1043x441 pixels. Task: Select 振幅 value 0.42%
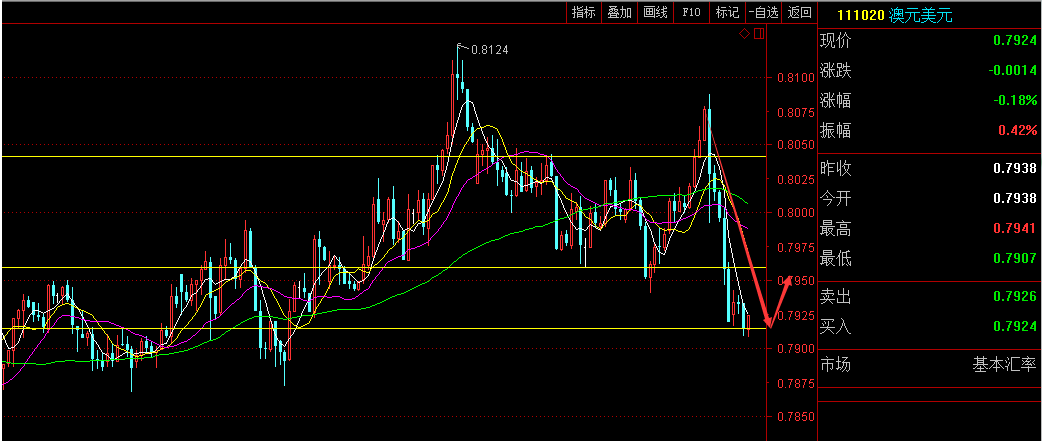click(1016, 130)
